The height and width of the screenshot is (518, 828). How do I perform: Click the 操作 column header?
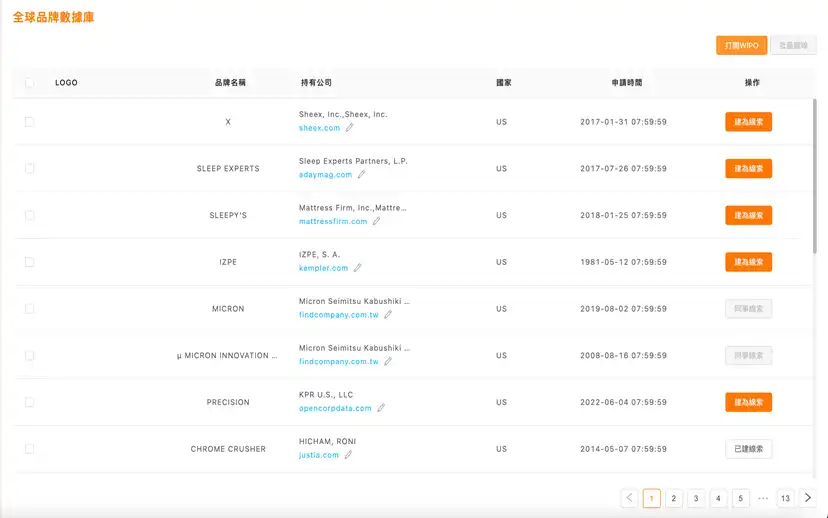click(x=752, y=82)
